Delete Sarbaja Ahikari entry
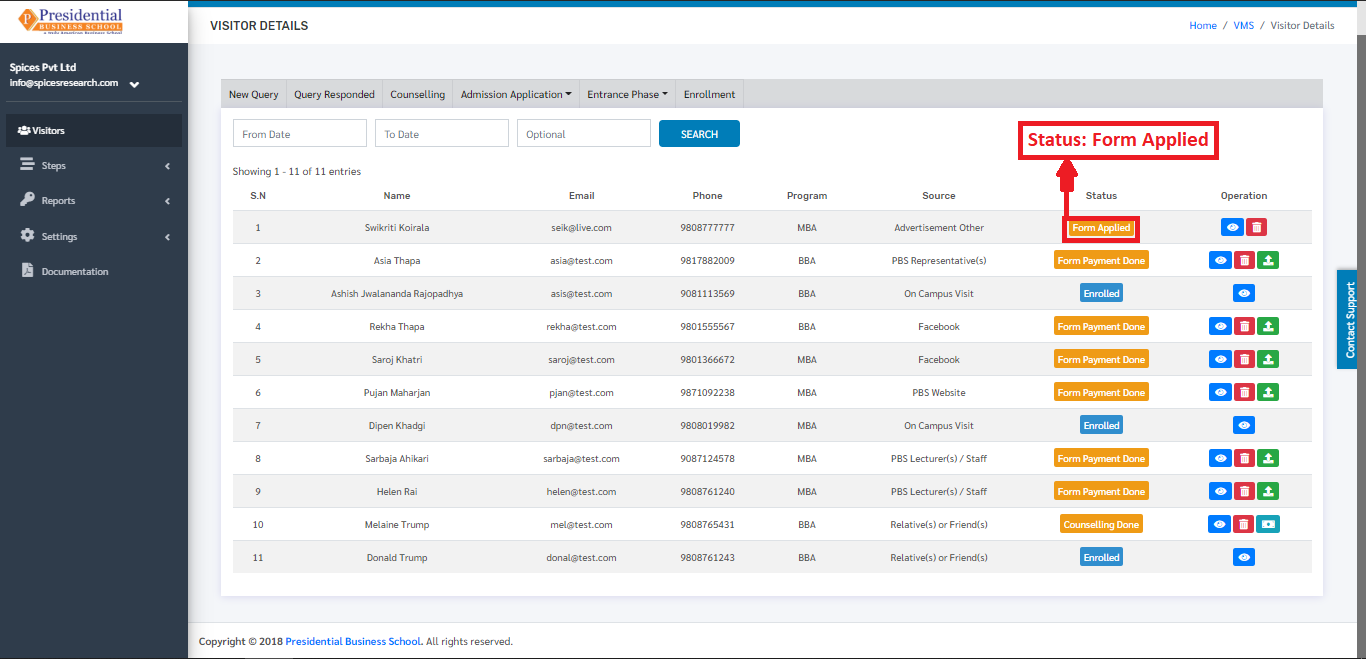The width and height of the screenshot is (1366, 659). (x=1244, y=458)
